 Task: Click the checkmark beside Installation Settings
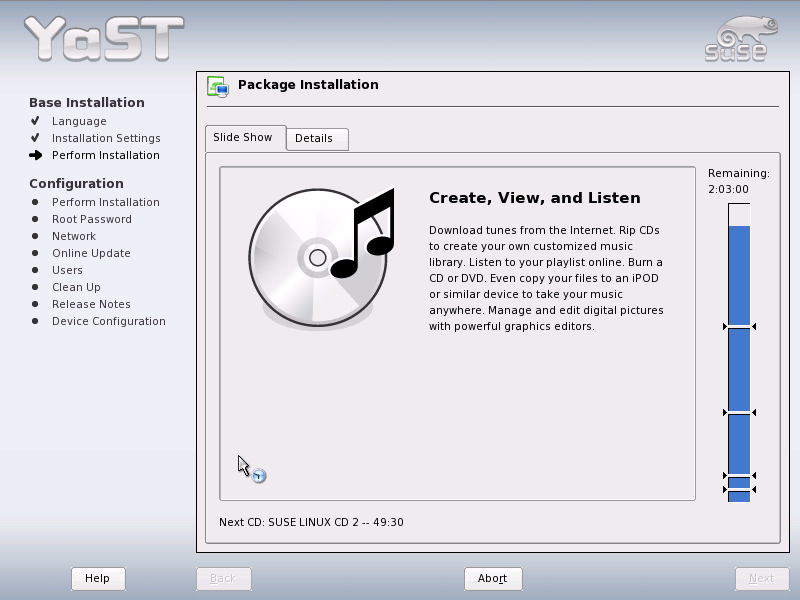coord(35,138)
